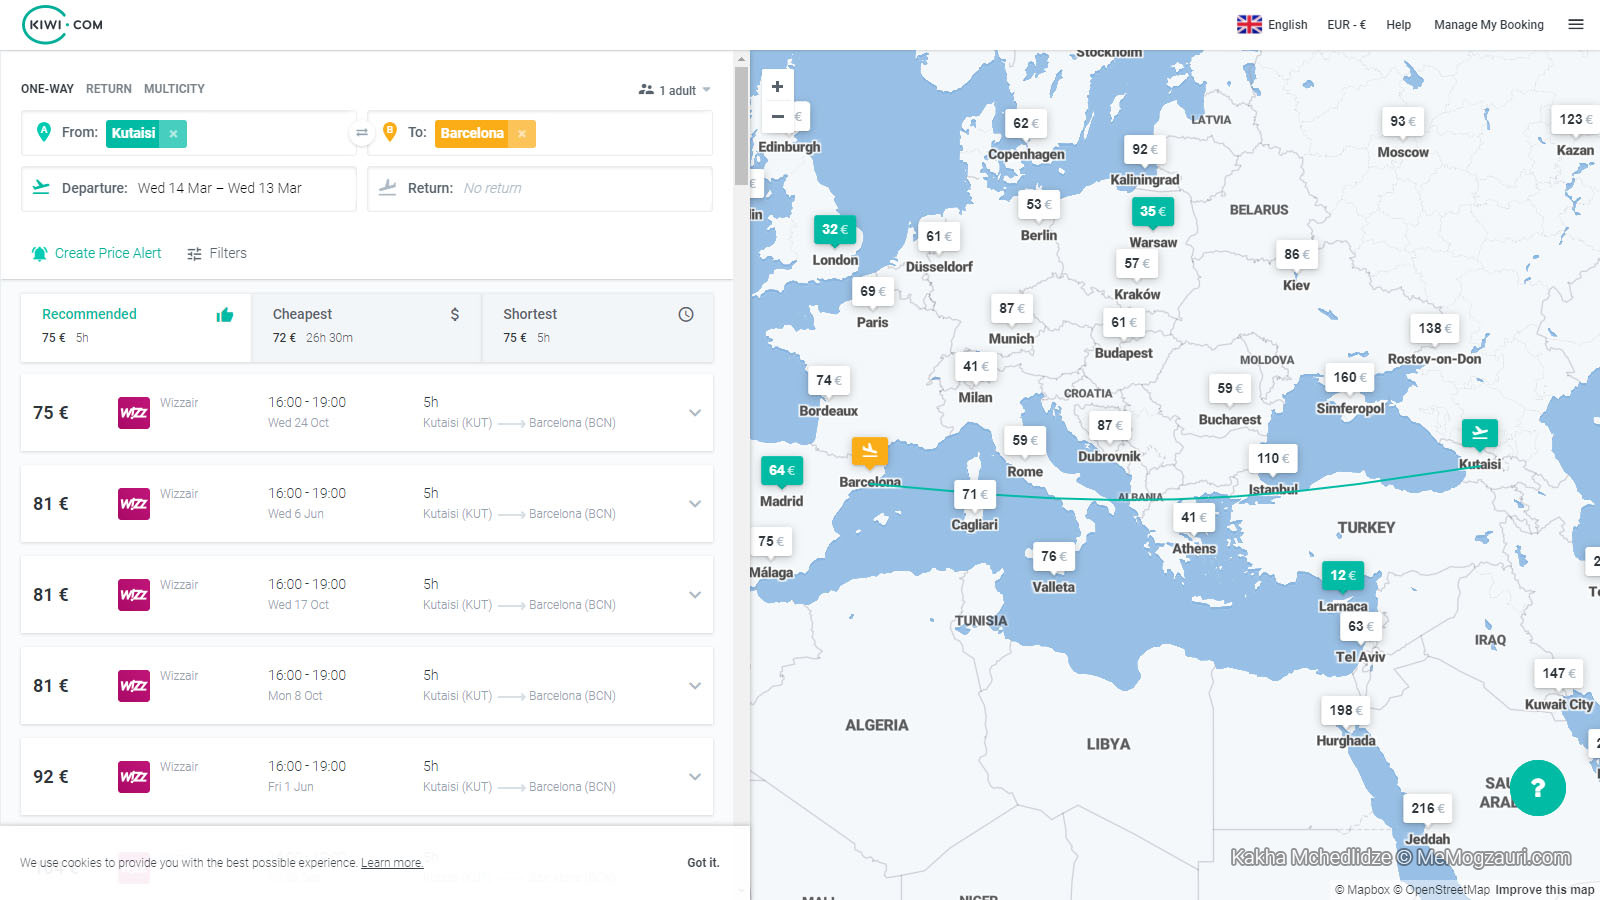
Task: Zoom out on the map
Action: coord(777,116)
